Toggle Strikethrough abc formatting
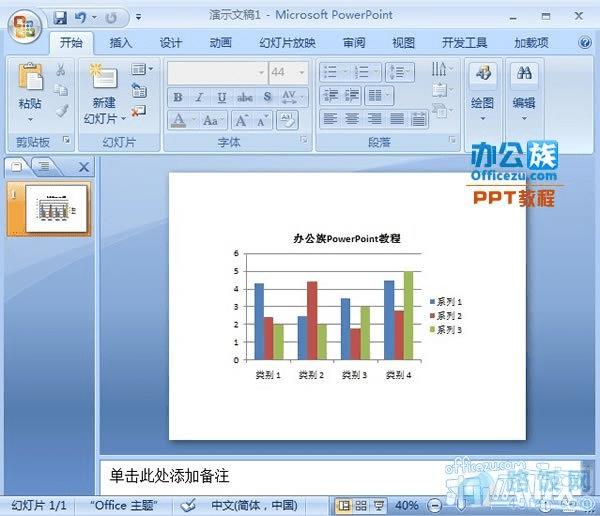This screenshot has width=600, height=516. pyautogui.click(x=245, y=97)
